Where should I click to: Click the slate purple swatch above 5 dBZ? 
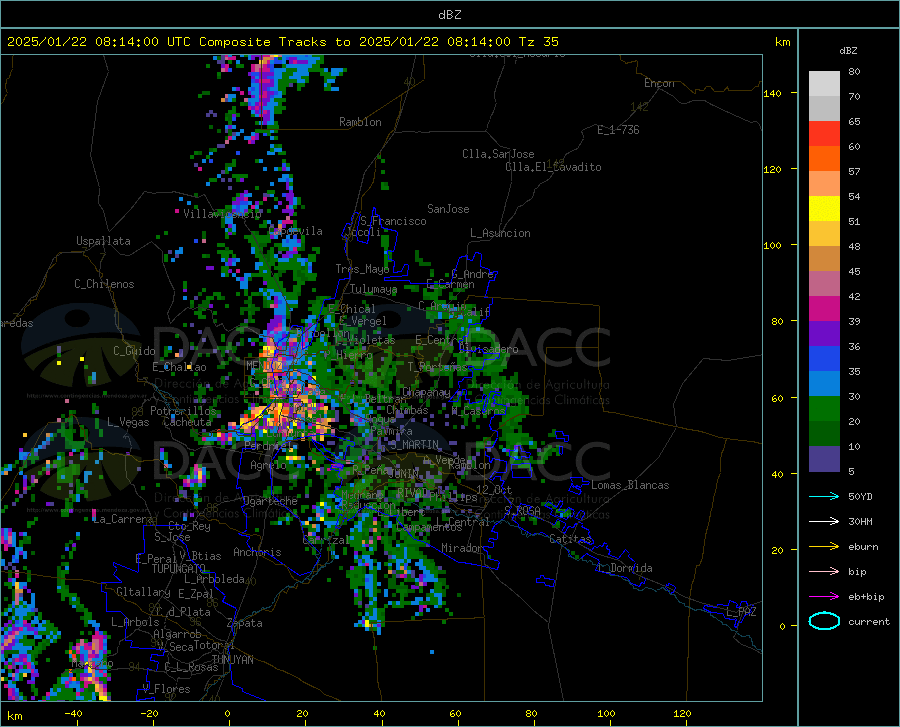(824, 459)
